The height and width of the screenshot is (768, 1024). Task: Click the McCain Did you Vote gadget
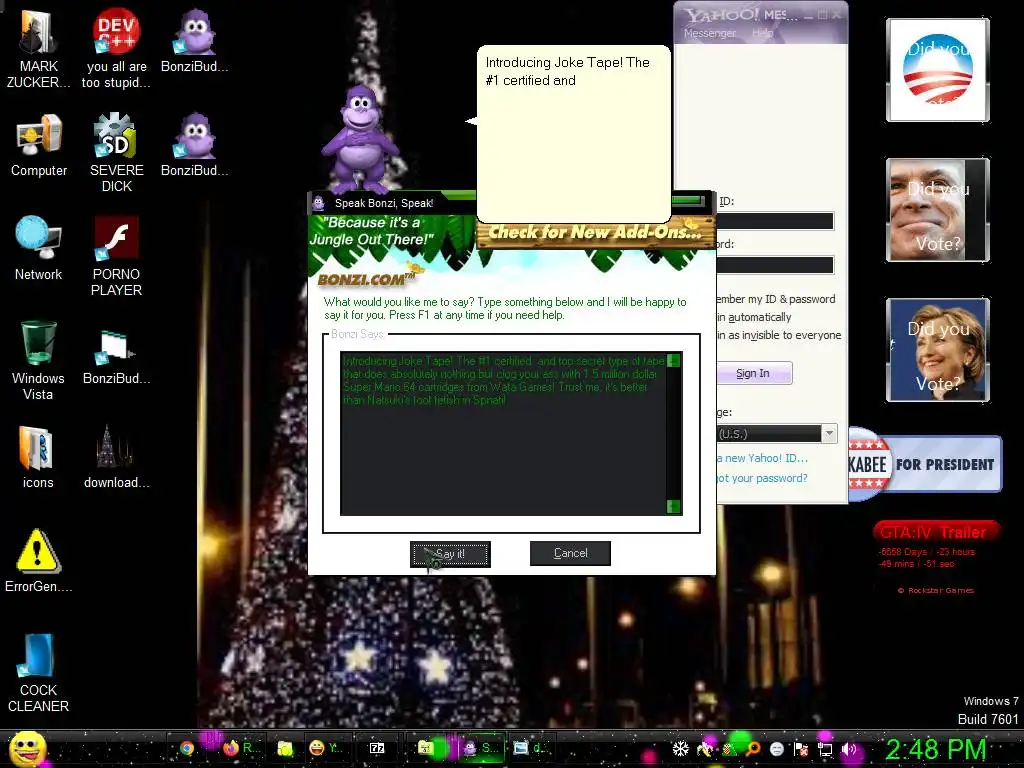(938, 210)
